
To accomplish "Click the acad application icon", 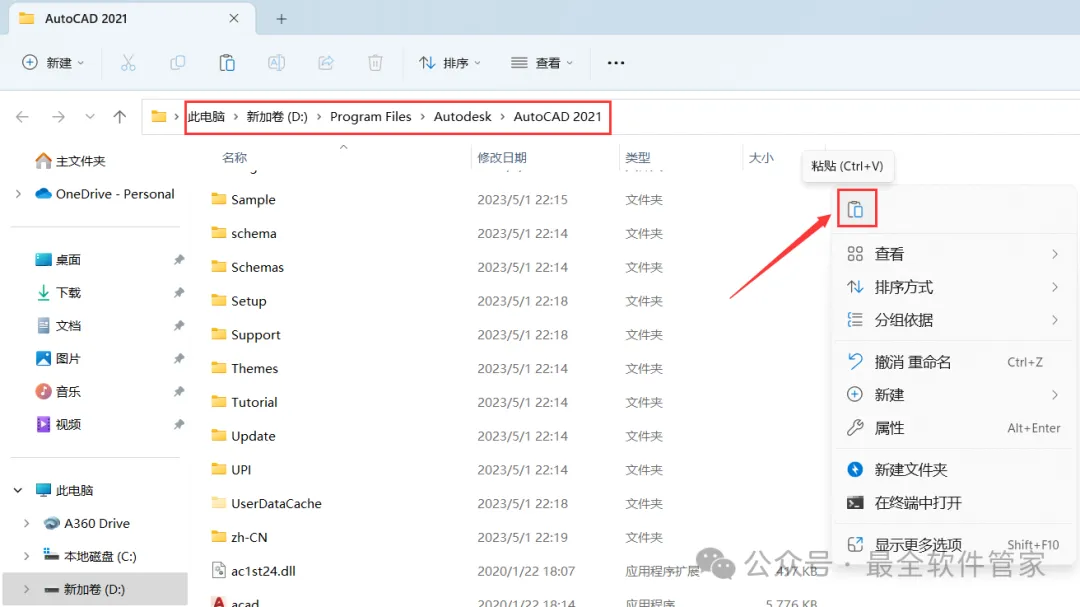I will tap(219, 602).
